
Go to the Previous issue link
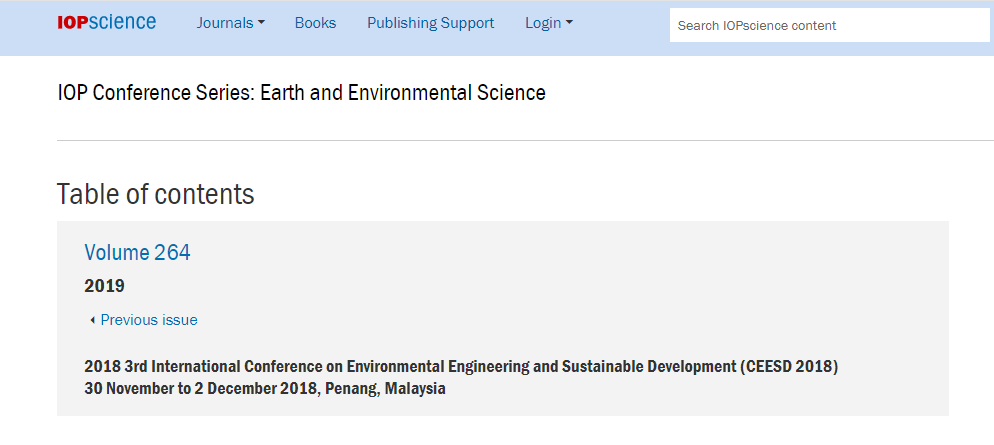148,320
